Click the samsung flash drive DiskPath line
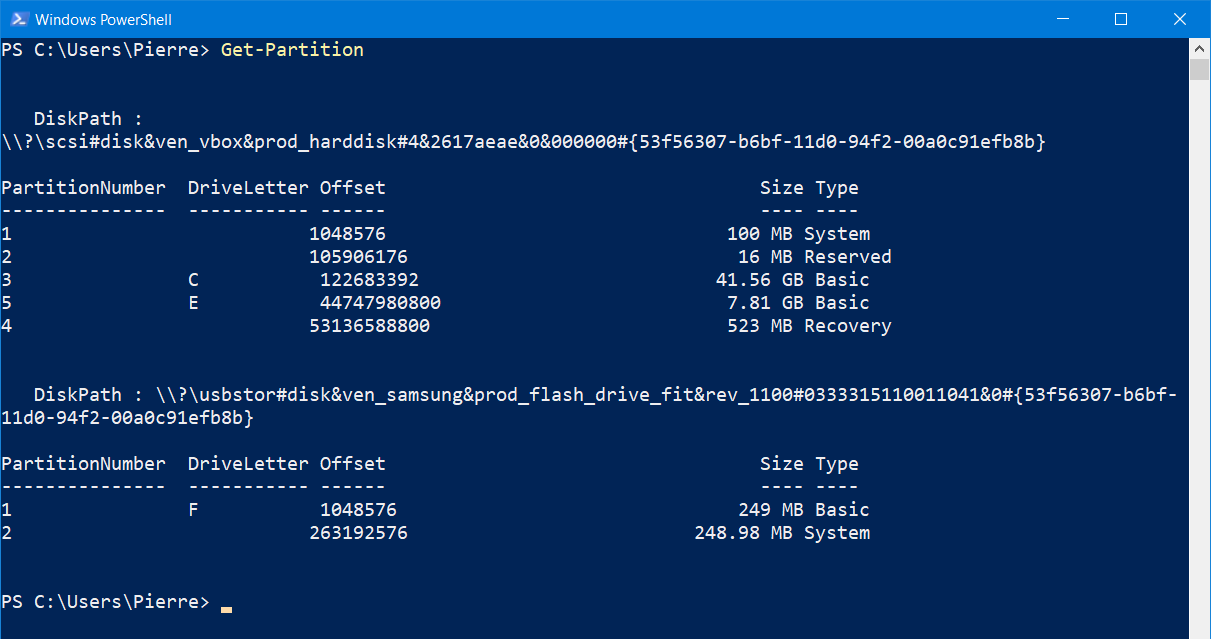 tap(590, 406)
